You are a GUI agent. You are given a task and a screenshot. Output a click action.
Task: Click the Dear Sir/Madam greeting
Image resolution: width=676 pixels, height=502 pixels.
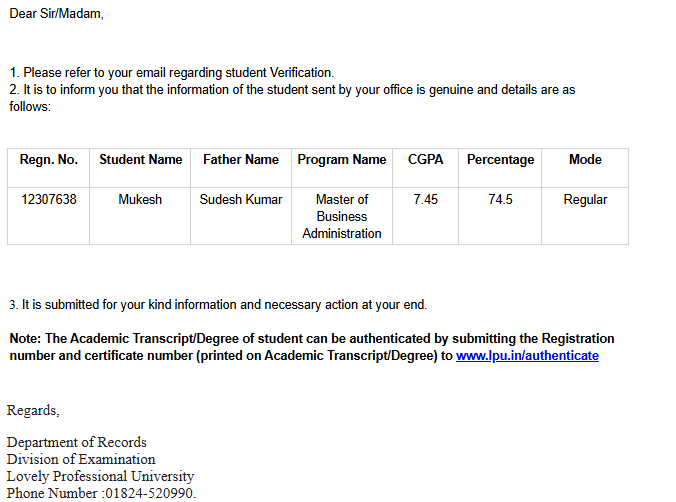pos(56,14)
